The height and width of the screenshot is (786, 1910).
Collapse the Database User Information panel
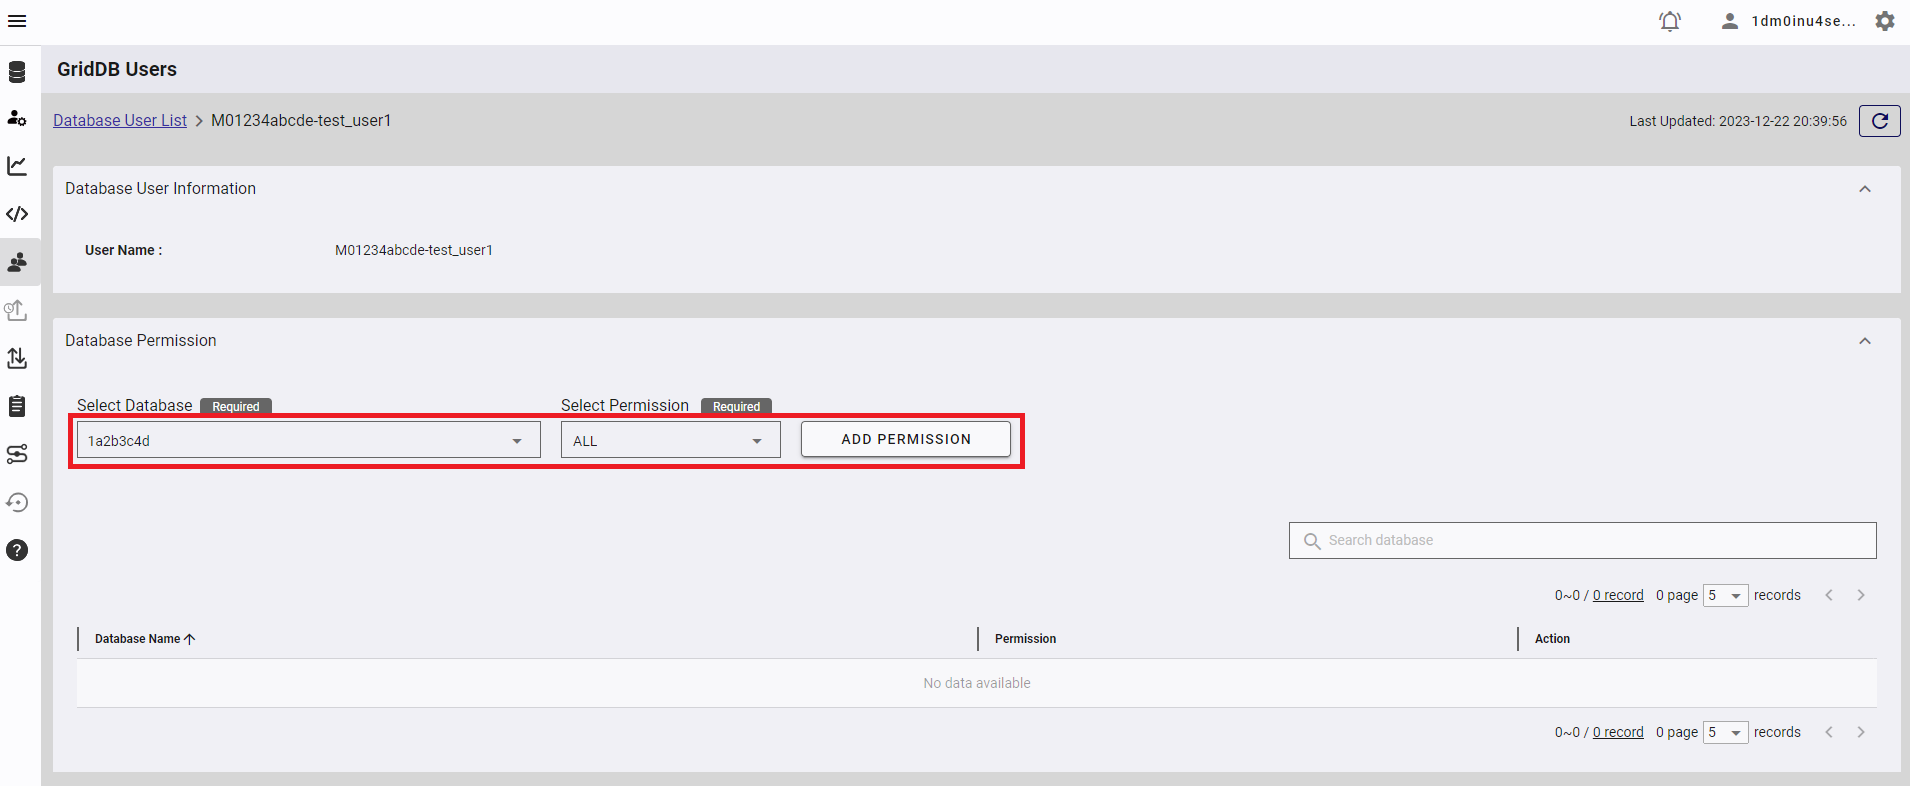pyautogui.click(x=1865, y=189)
